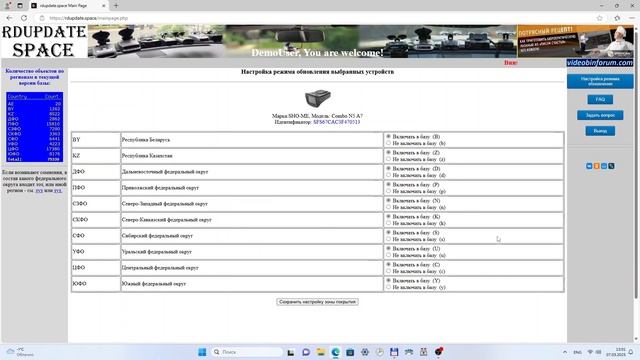Image resolution: width=640 pixels, height=360 pixels.
Task: Select do not include for ЦФО (c)
Action: point(388,271)
